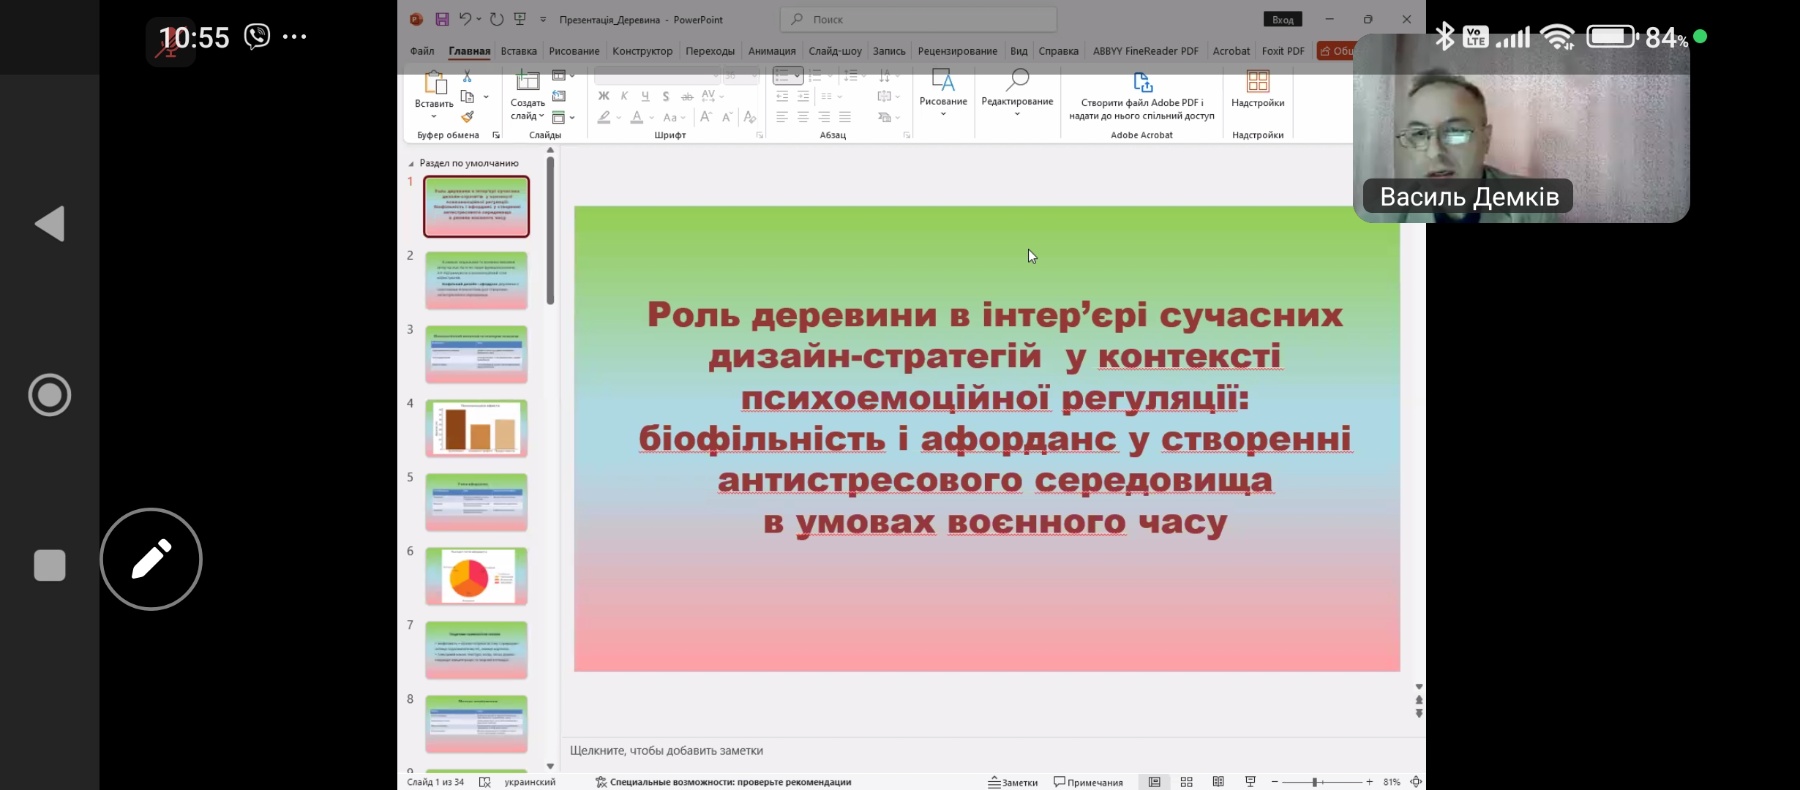Open the Вставка ribbon tab
The width and height of the screenshot is (1800, 790).
[518, 51]
